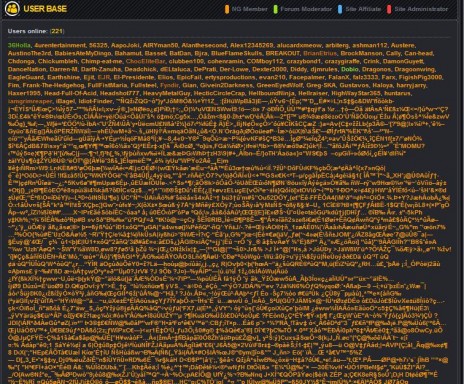Select the Dragonos username
The height and width of the screenshot is (384, 464).
(376, 69)
